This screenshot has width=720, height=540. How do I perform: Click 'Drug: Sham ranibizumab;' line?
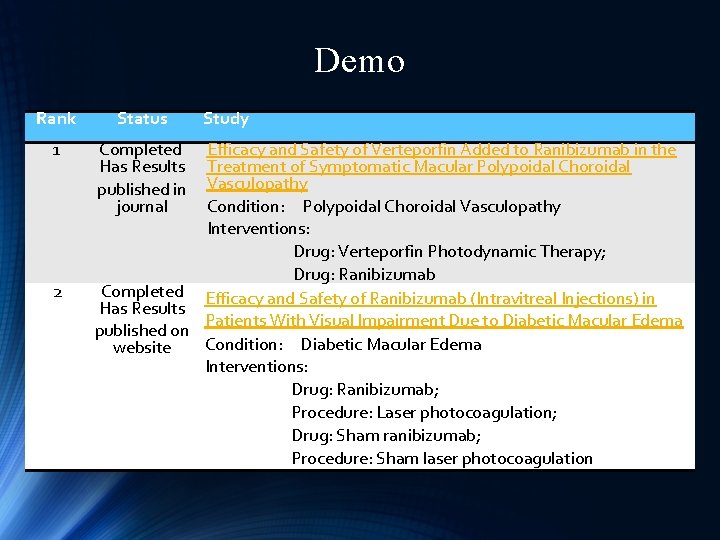coord(386,435)
